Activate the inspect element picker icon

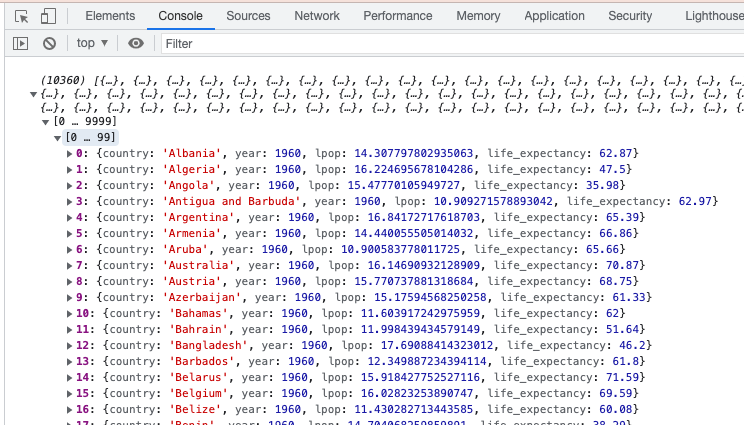click(22, 17)
